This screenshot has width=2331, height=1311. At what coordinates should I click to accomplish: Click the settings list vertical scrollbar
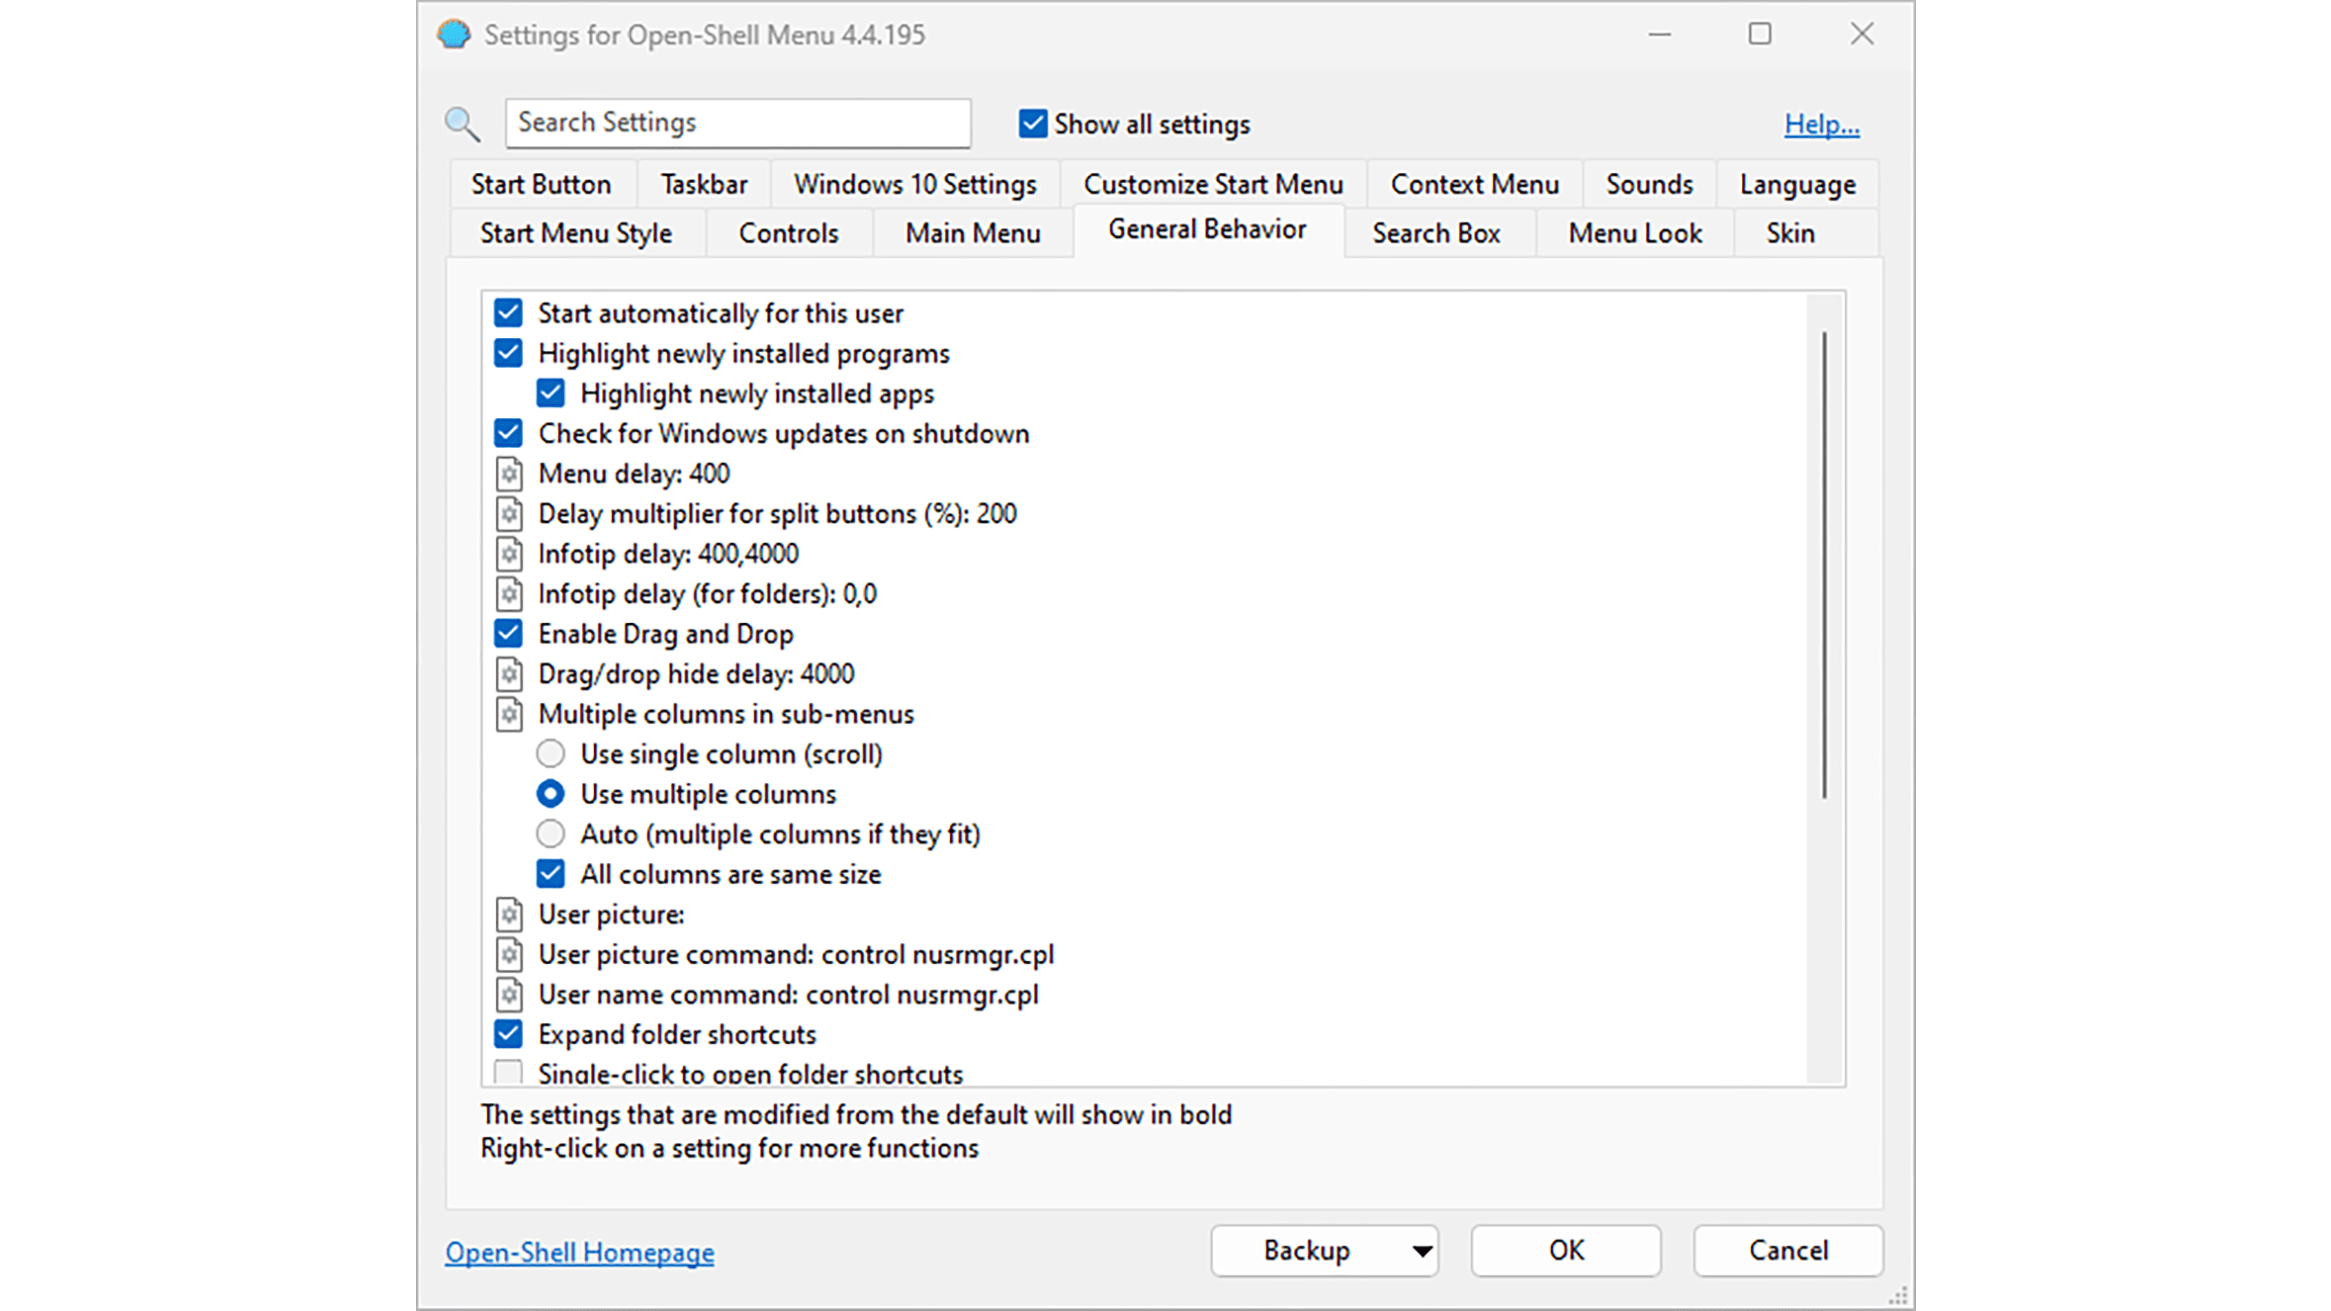point(1824,565)
